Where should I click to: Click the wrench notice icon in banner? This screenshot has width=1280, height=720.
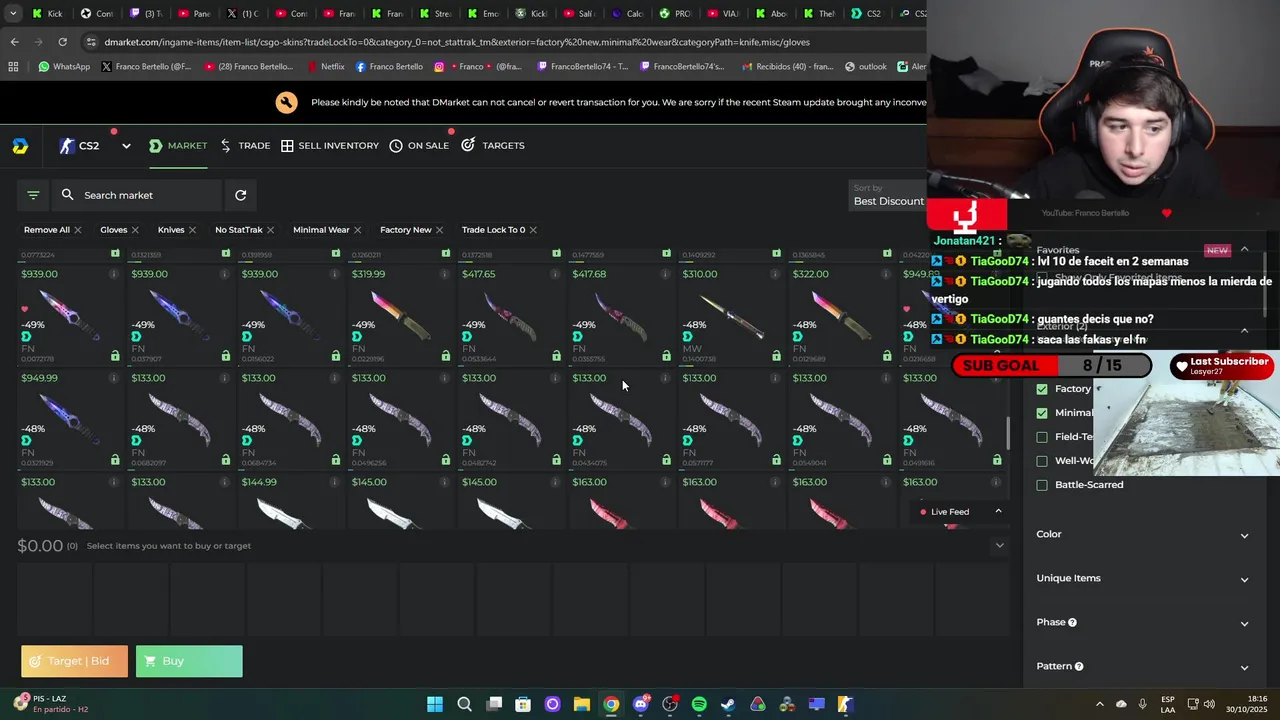(x=287, y=102)
